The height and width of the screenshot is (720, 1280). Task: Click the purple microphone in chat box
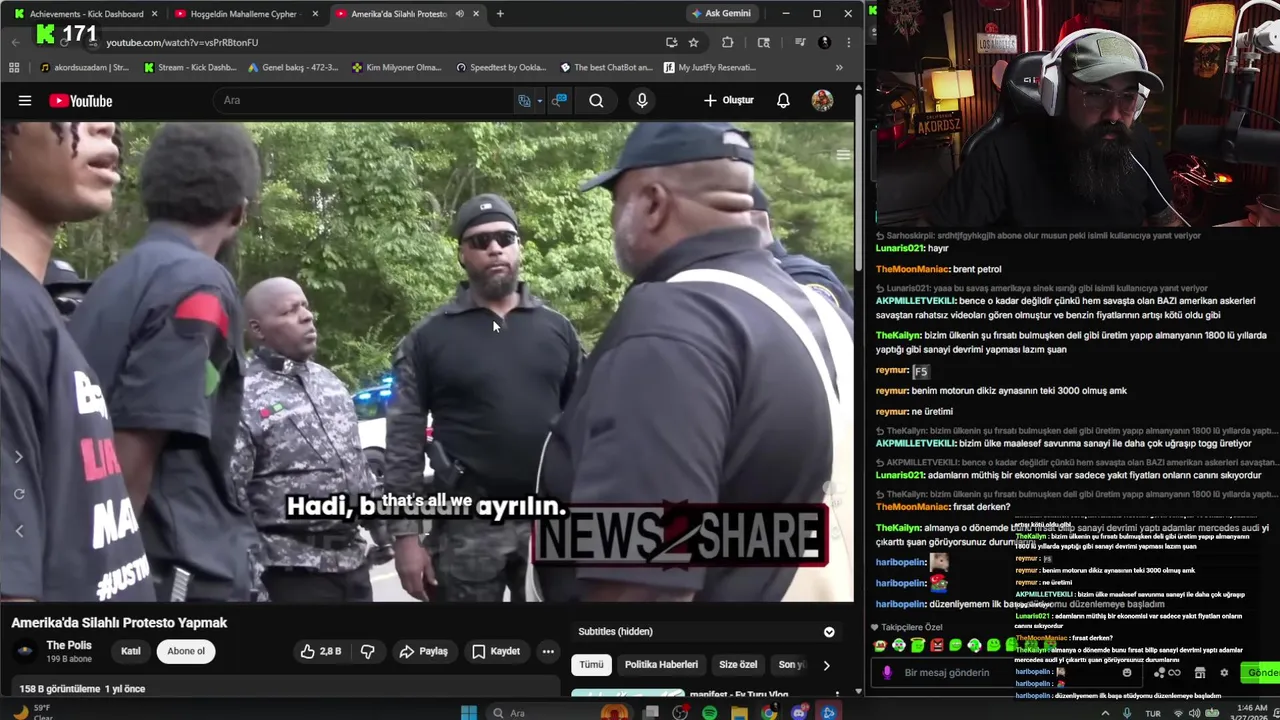[x=886, y=672]
